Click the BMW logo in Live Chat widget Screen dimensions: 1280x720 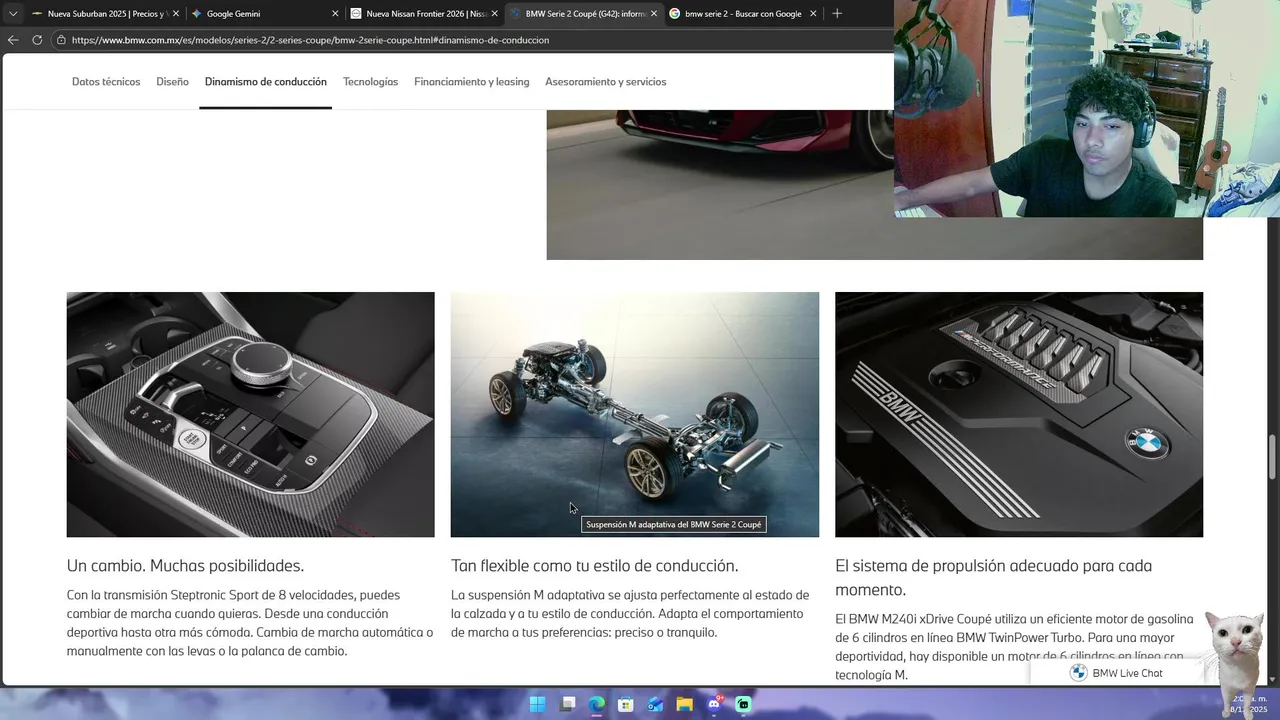tap(1078, 673)
